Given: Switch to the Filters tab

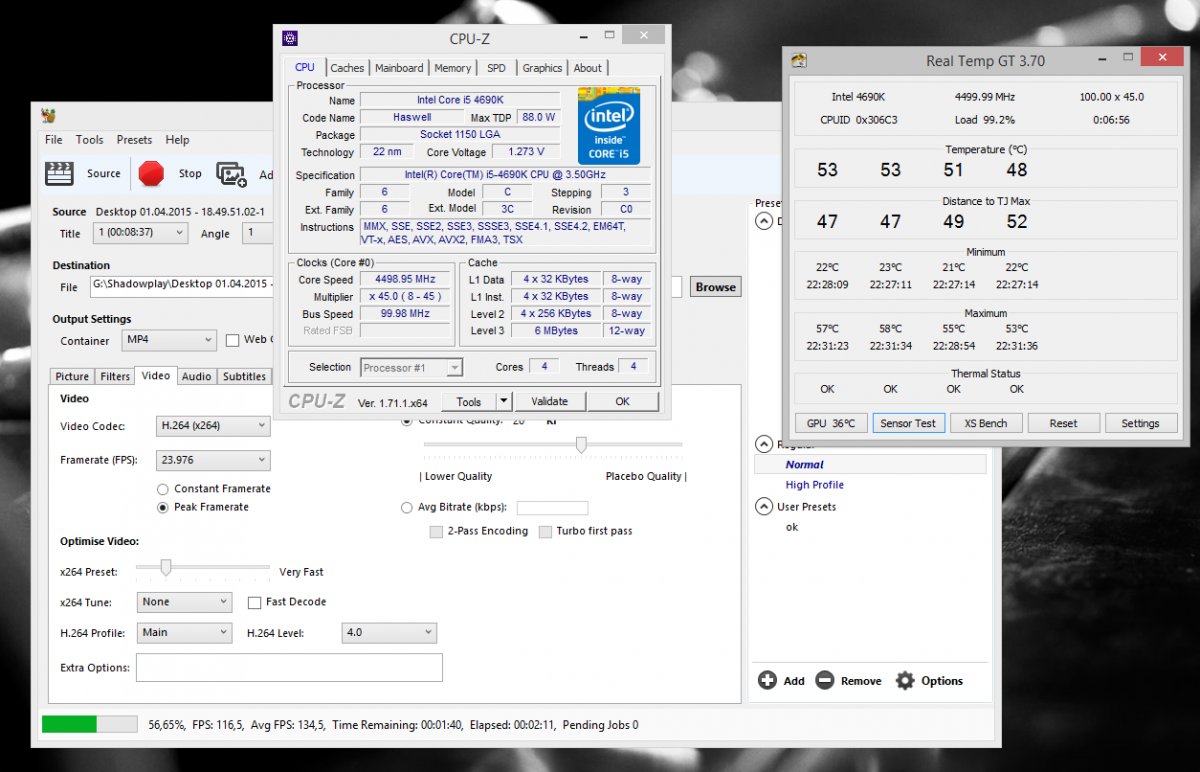Looking at the screenshot, I should click(115, 376).
